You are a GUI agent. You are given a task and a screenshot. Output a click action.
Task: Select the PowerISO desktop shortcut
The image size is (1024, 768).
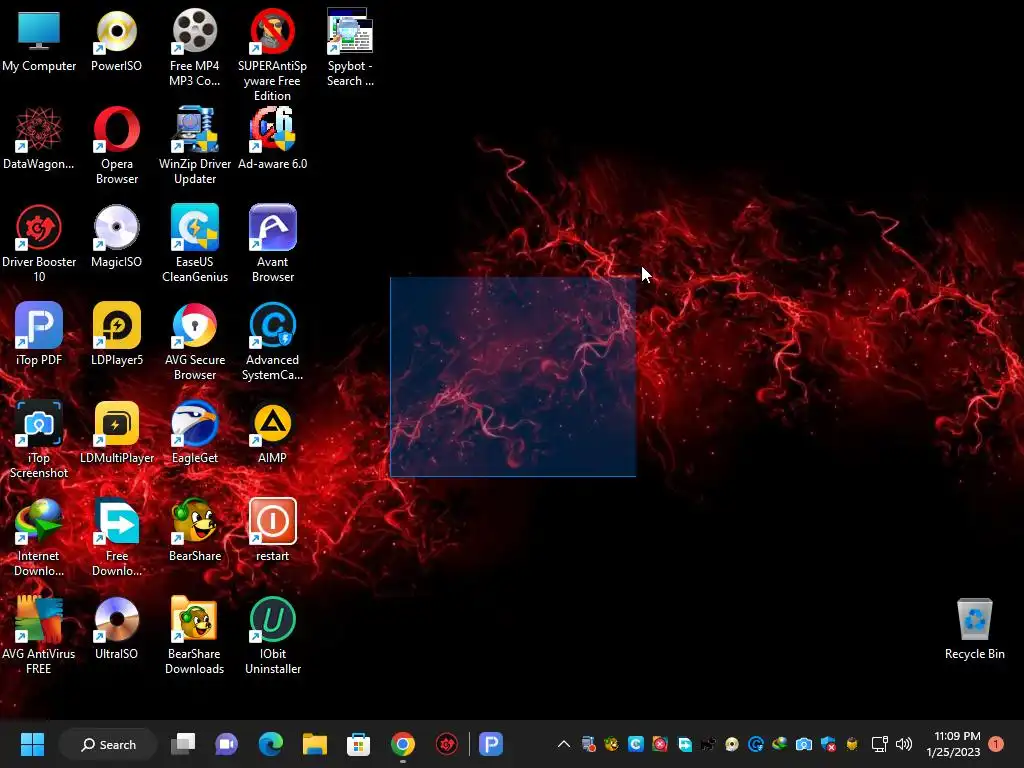pyautogui.click(x=116, y=40)
